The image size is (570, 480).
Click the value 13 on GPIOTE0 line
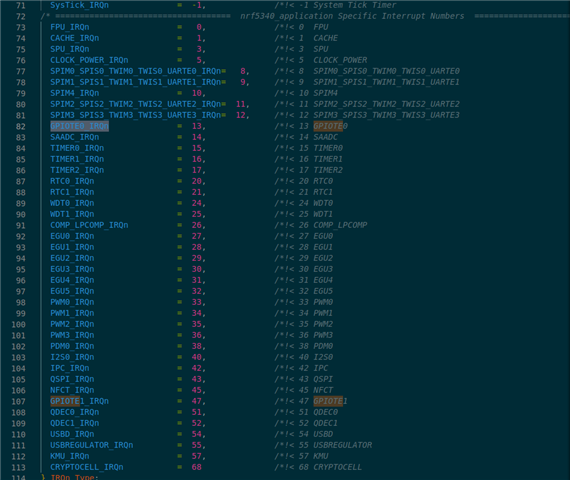(x=197, y=126)
